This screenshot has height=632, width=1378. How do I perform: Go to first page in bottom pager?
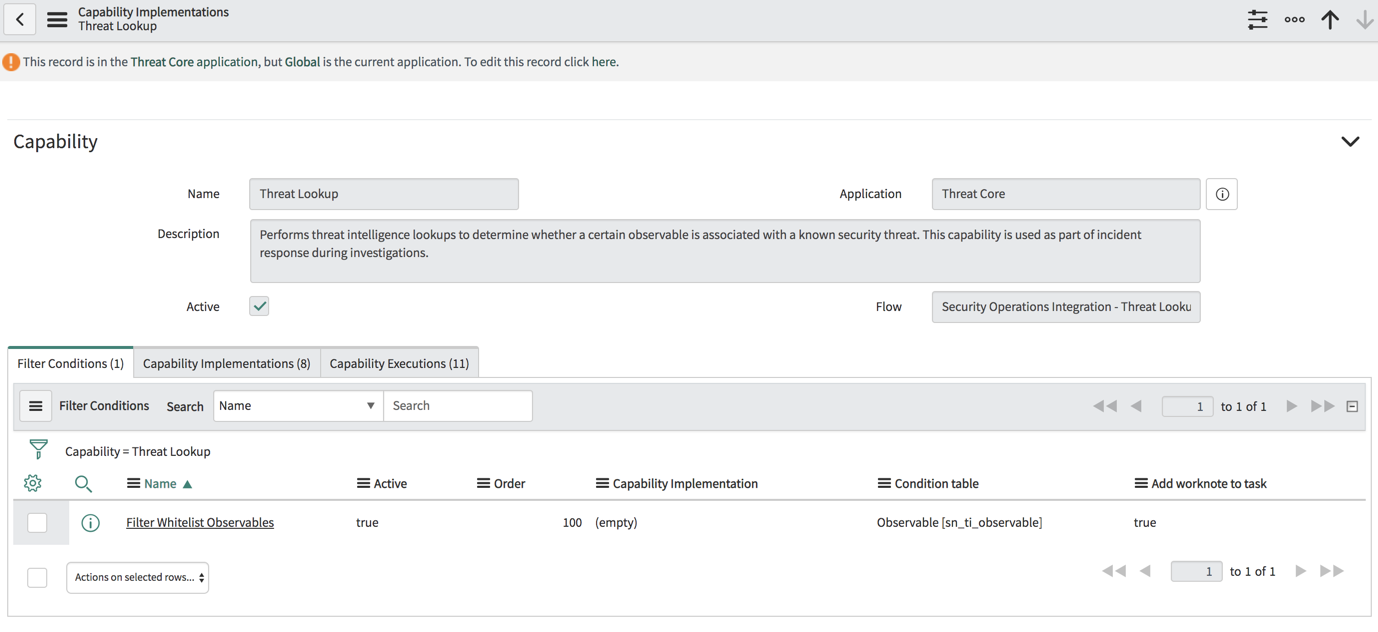click(1114, 571)
